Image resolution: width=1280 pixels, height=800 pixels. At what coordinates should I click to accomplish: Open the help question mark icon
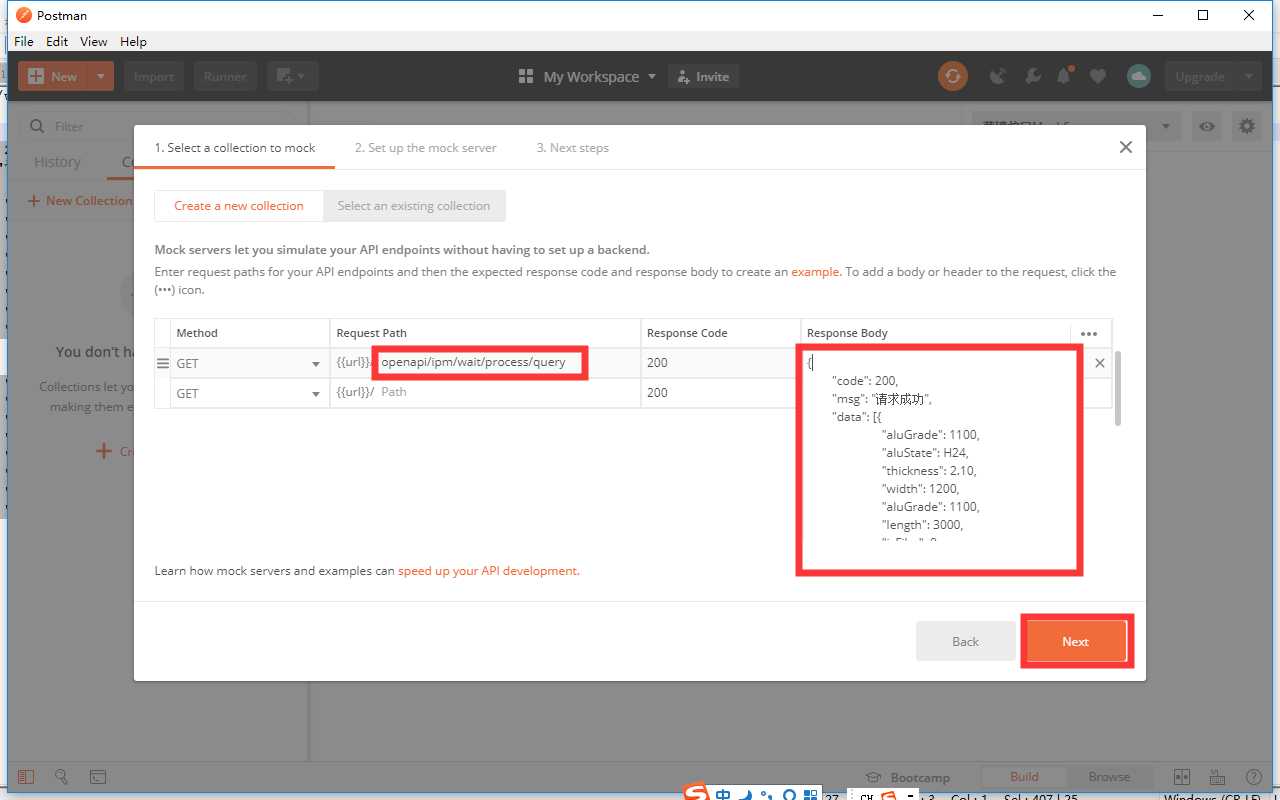point(1253,777)
